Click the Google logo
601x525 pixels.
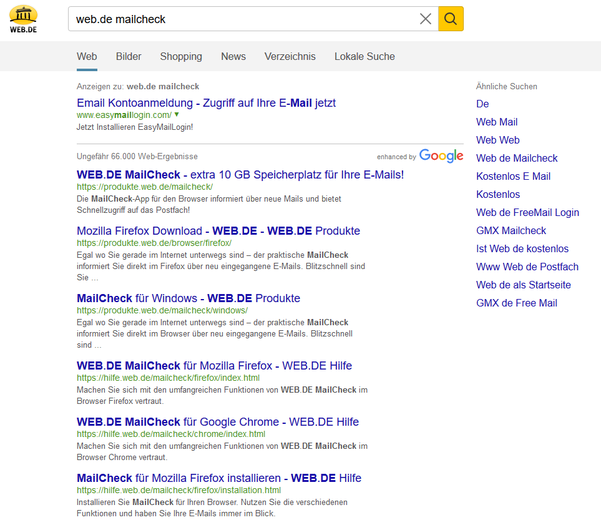pyautogui.click(x=441, y=156)
